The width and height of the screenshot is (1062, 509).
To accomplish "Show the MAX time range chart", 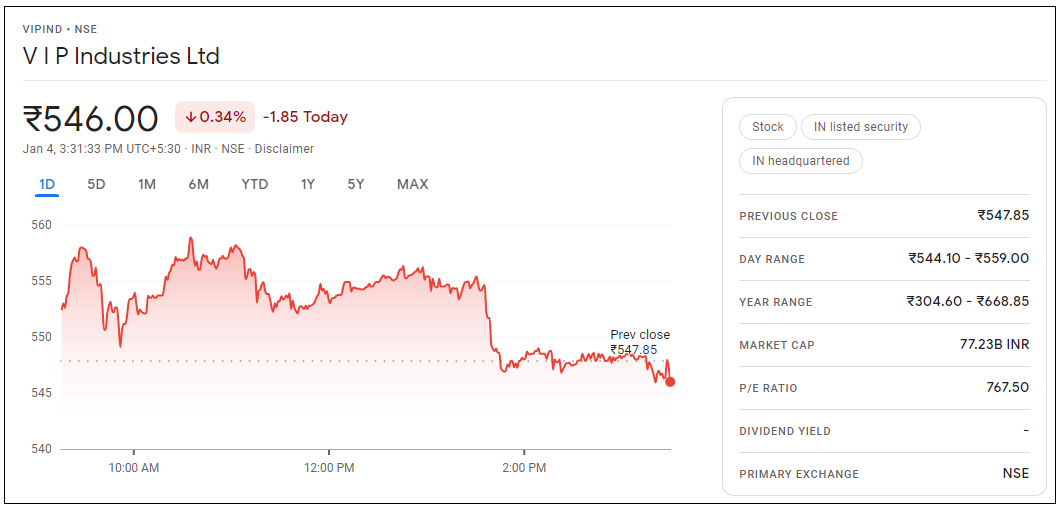I will click(412, 184).
